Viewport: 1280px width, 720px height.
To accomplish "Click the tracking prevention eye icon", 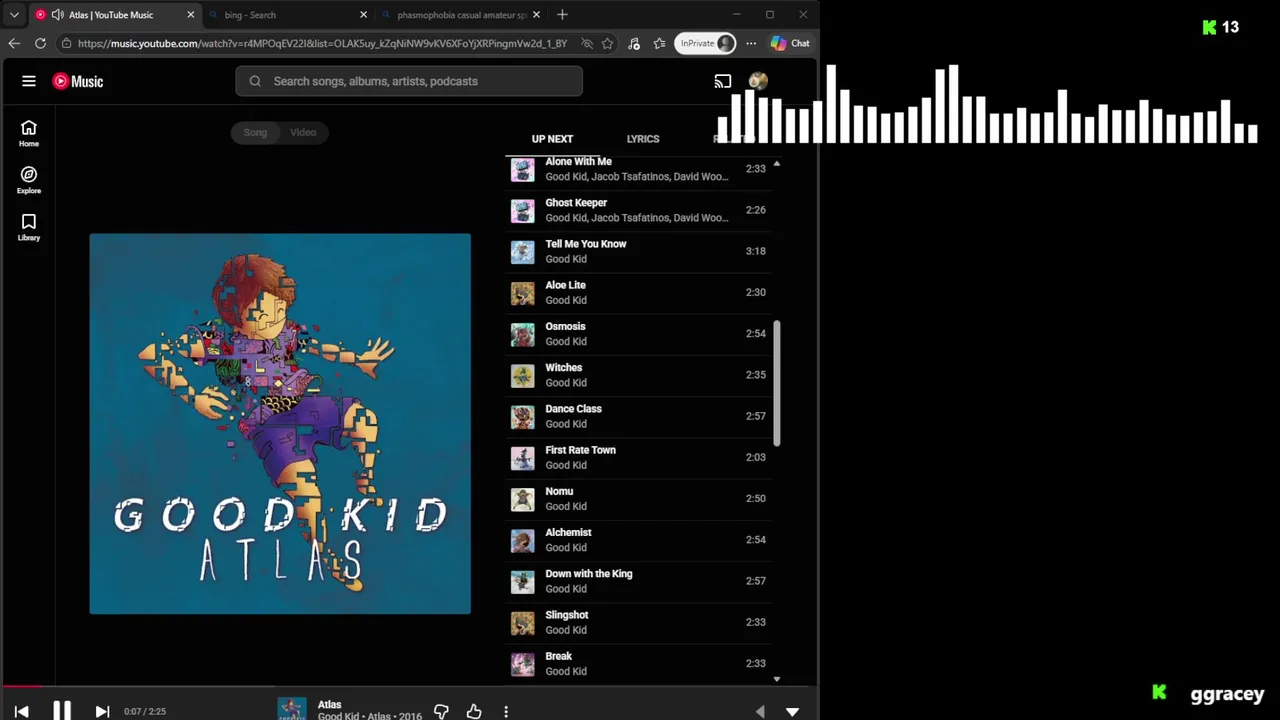I will pyautogui.click(x=587, y=43).
